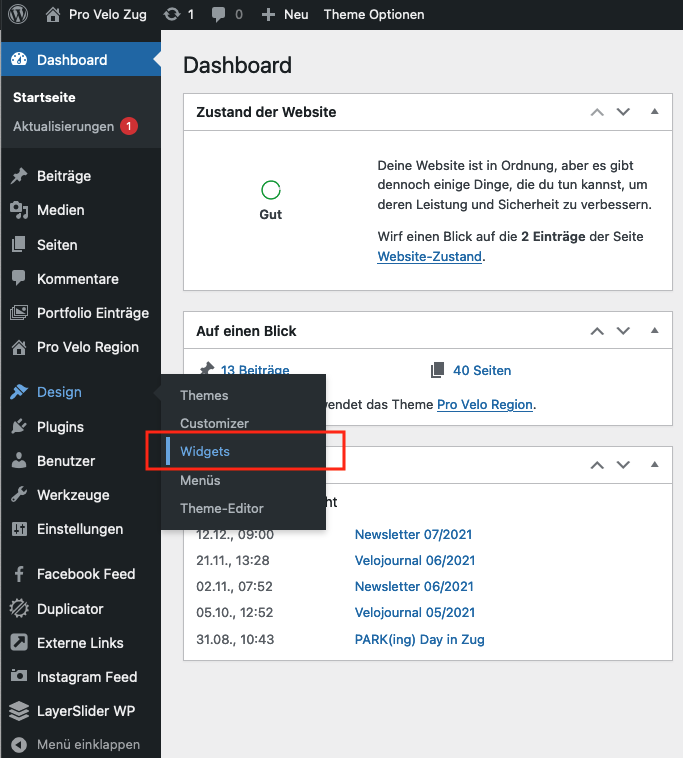This screenshot has width=683, height=758.
Task: Move Auf einen Blick panel up
Action: click(597, 330)
